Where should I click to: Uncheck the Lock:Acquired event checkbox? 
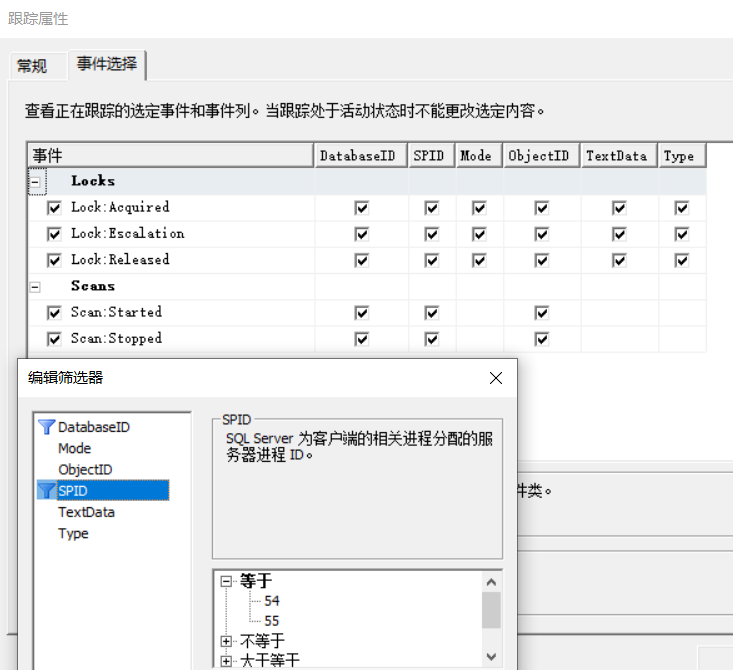click(x=54, y=208)
